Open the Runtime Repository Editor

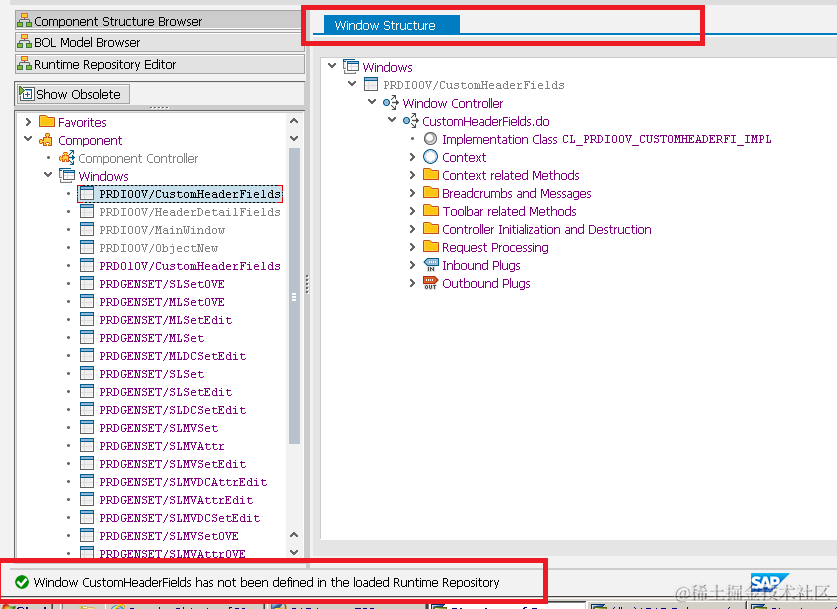tap(159, 64)
